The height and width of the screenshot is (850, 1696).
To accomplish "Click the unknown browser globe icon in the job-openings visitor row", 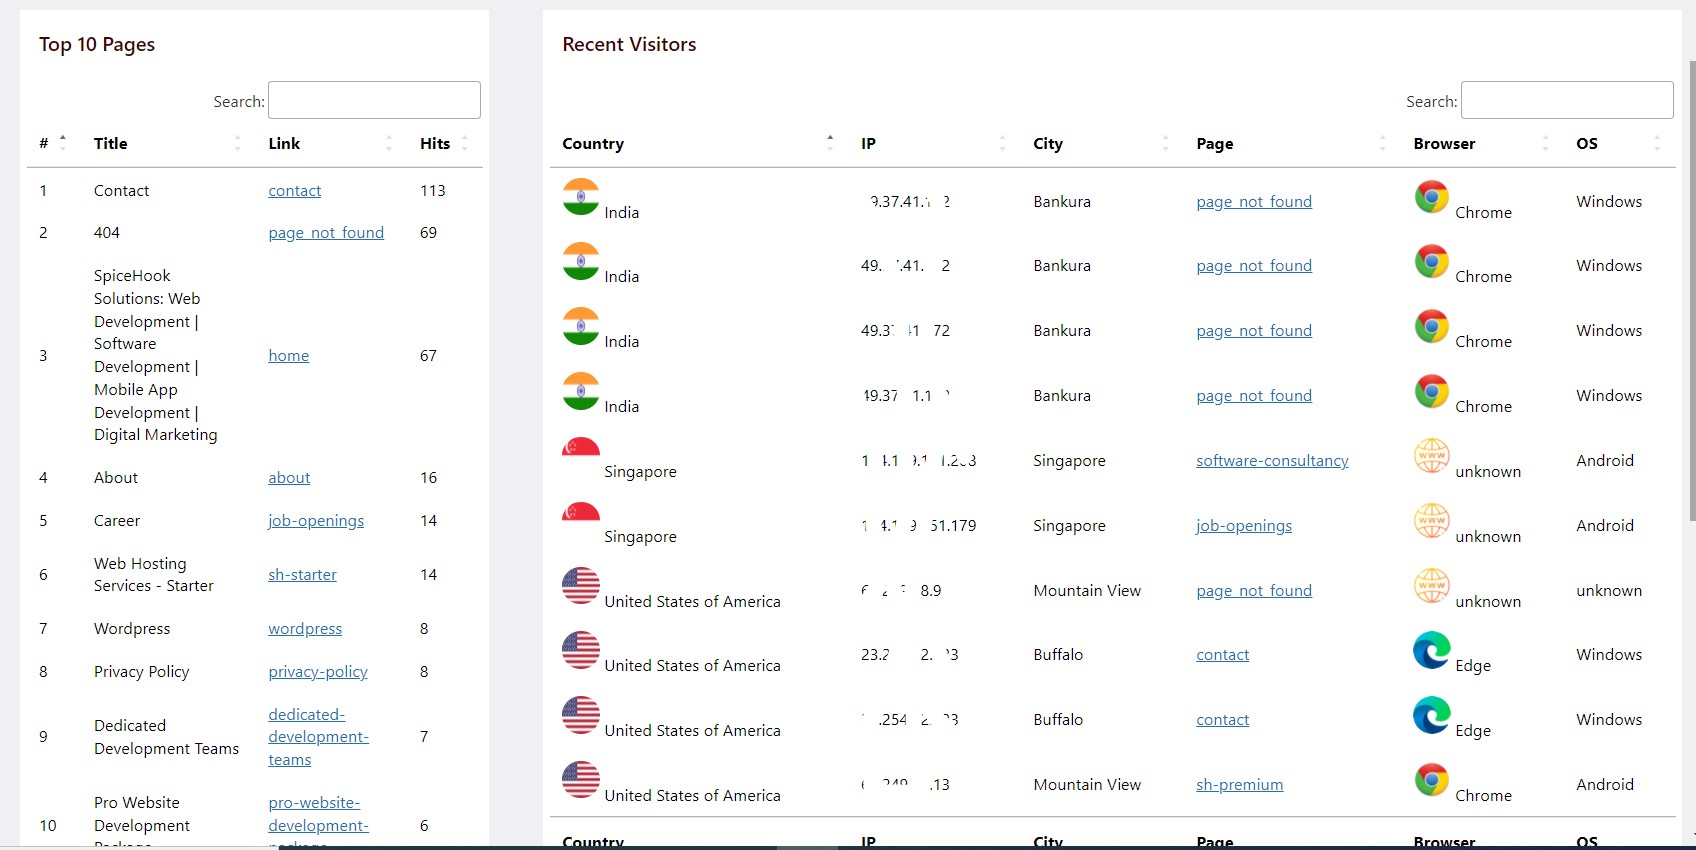I will coord(1431,521).
